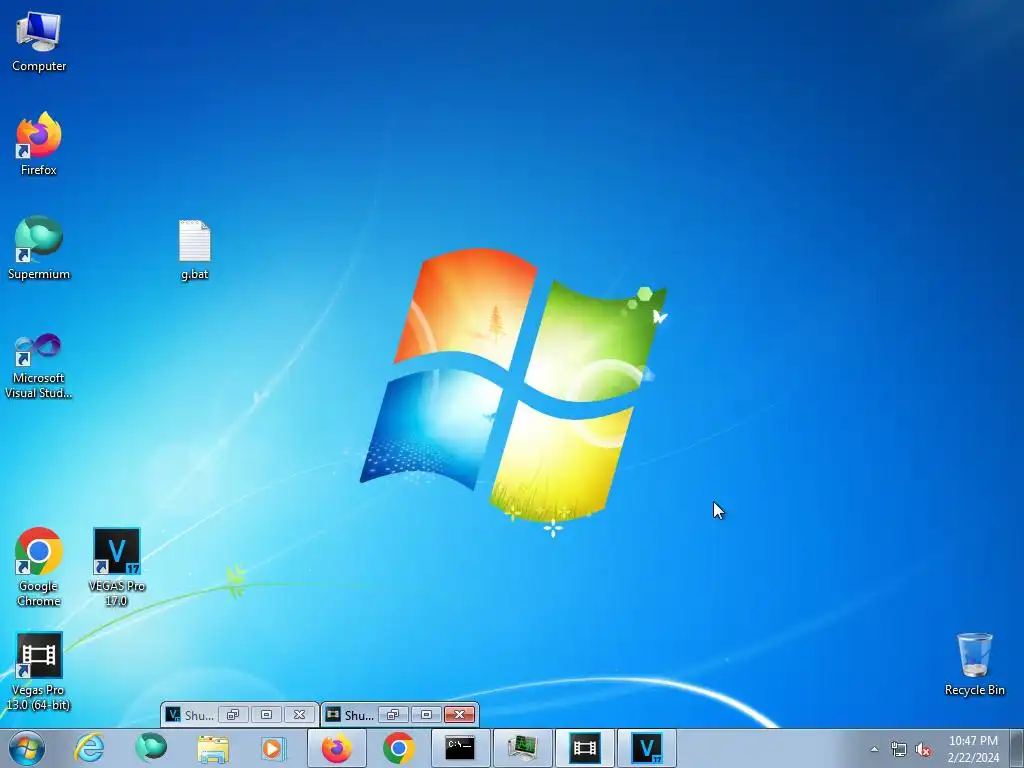Select the Firefox desktop shortcut
The width and height of the screenshot is (1024, 768).
[39, 144]
